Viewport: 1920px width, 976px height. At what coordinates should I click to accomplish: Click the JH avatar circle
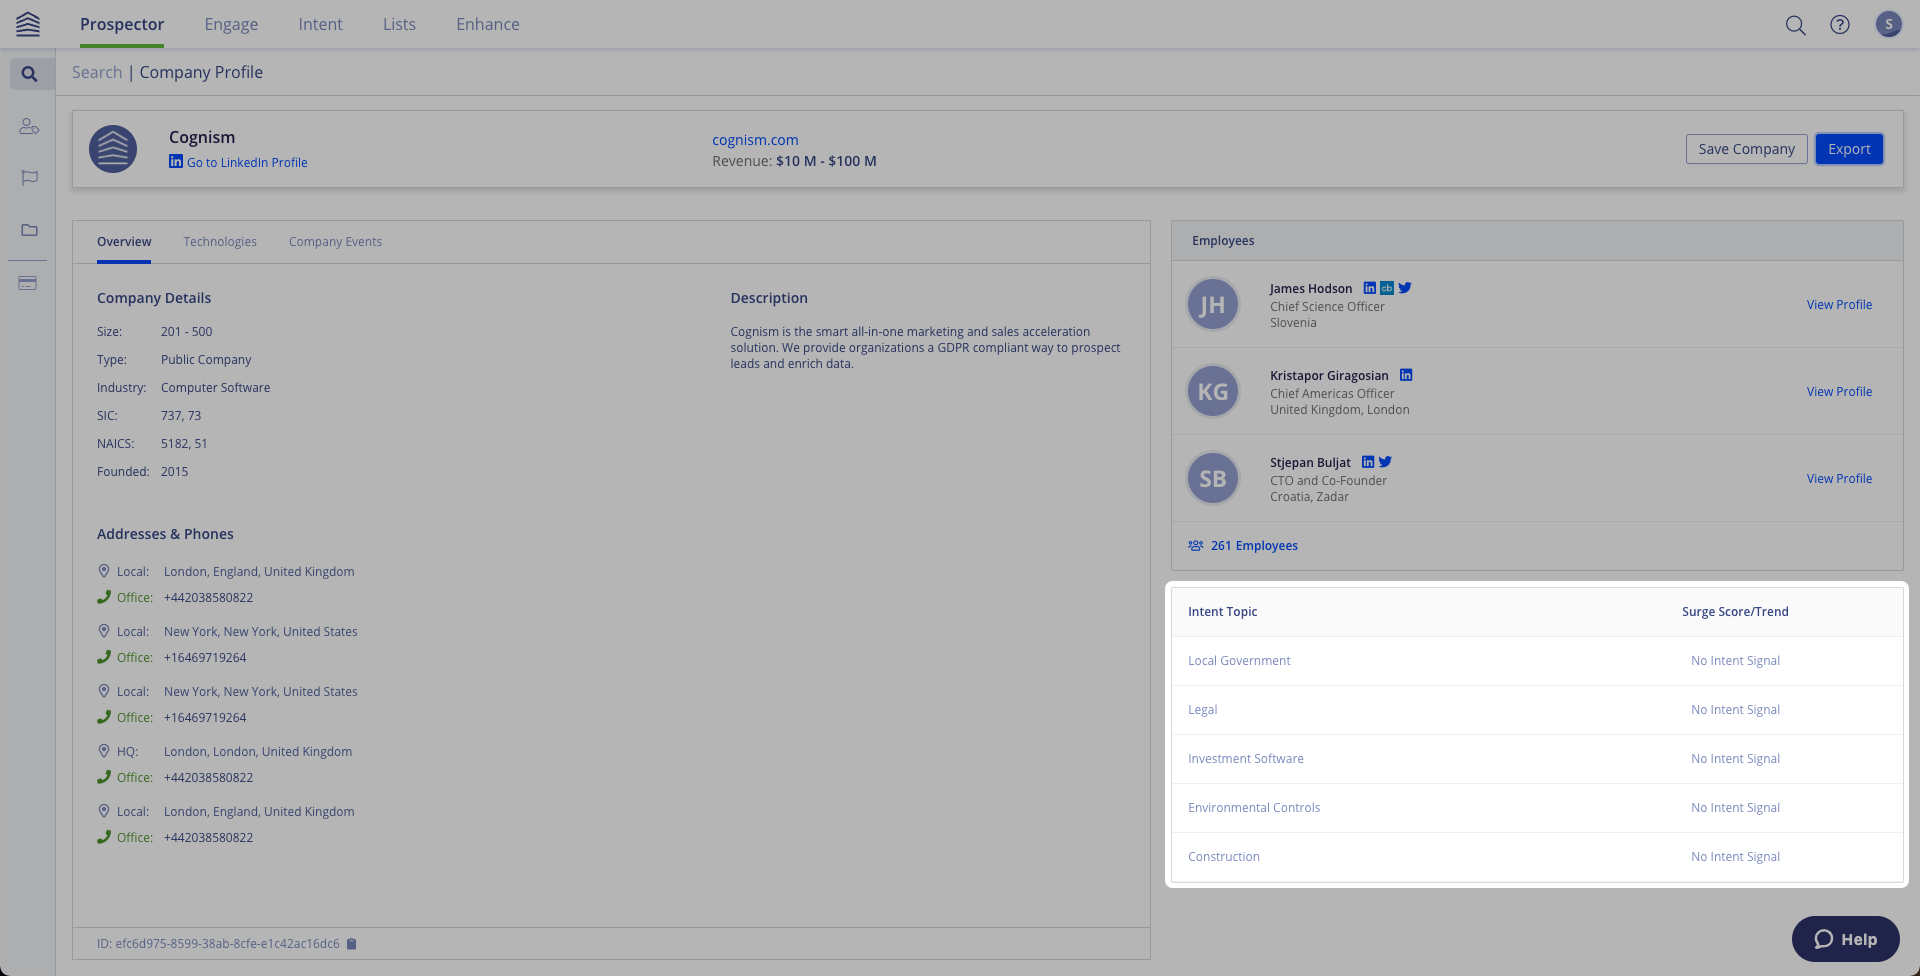[1213, 304]
